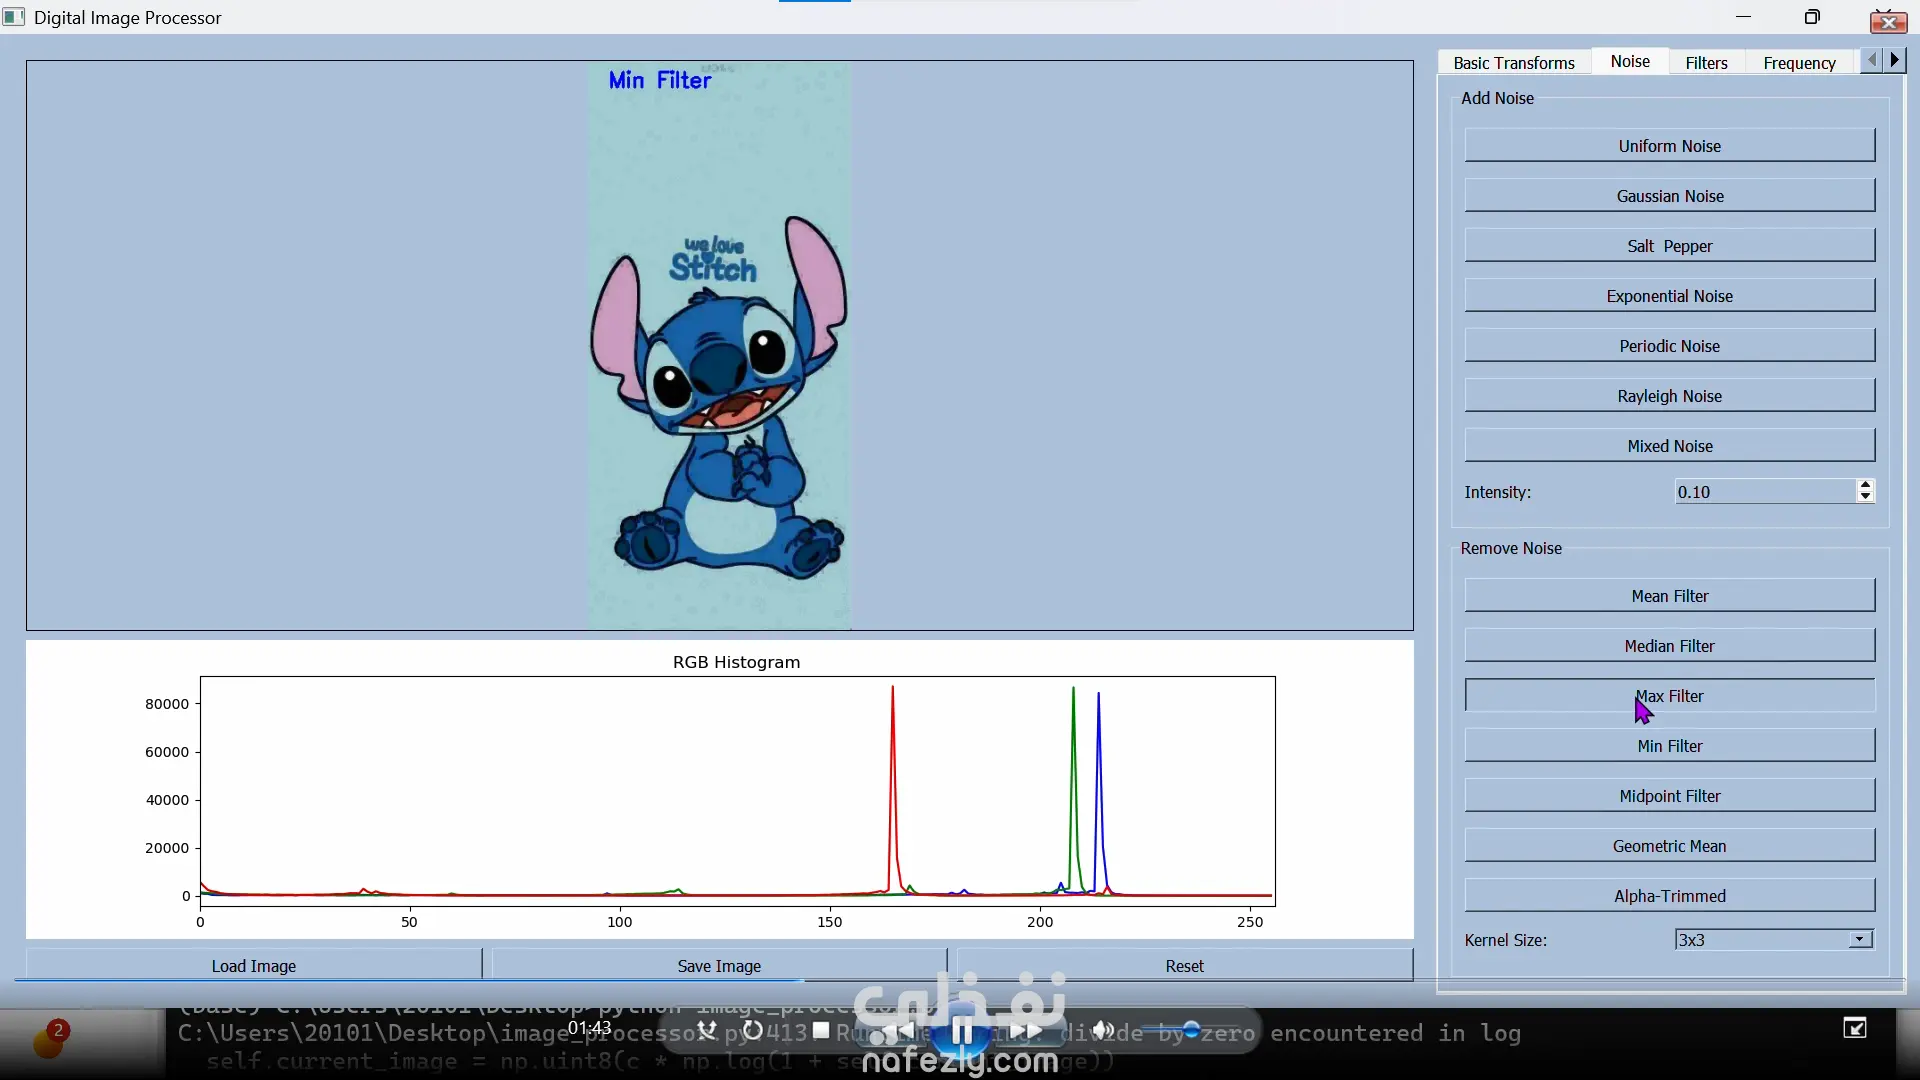This screenshot has height=1080, width=1920.
Task: Mute using the speaker volume icon
Action: point(1103,1030)
